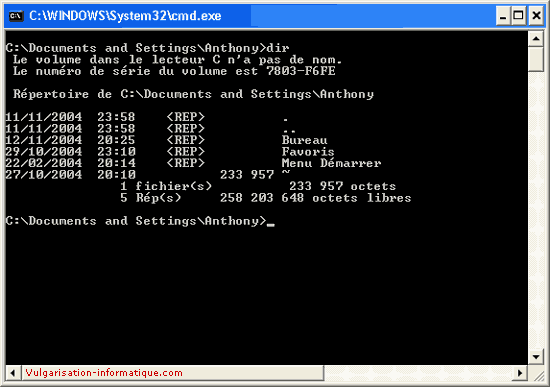The width and height of the screenshot is (550, 387).
Task: Click the date 27/10/2004
Action: point(44,175)
